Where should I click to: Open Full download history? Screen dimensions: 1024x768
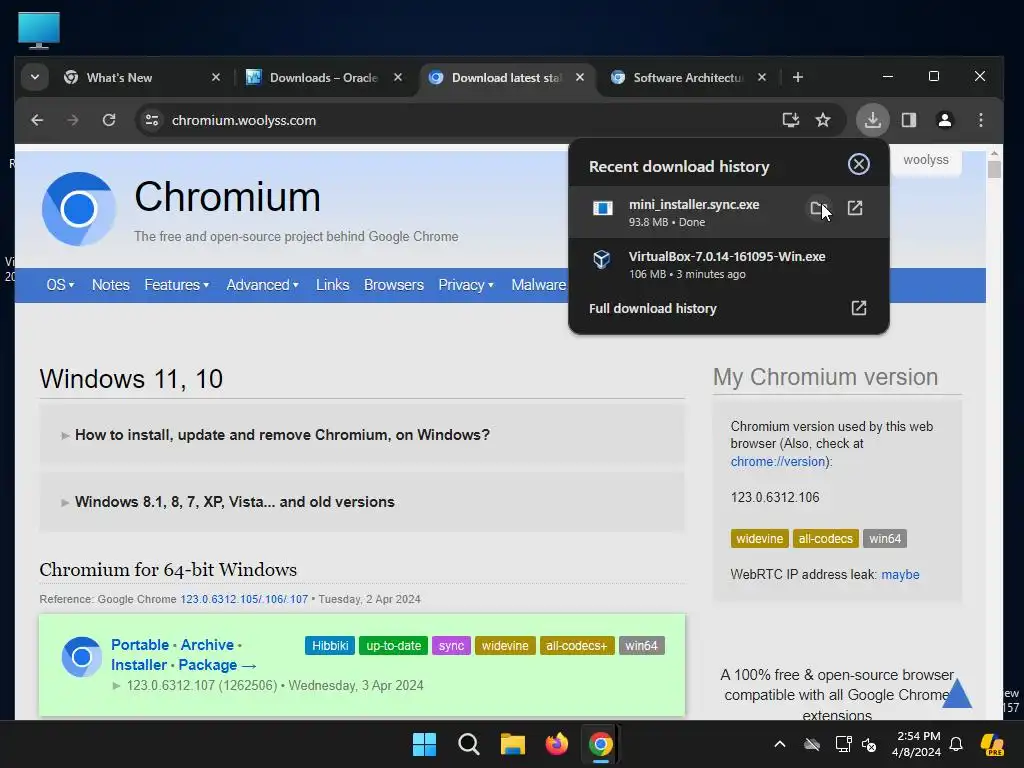[x=729, y=308]
